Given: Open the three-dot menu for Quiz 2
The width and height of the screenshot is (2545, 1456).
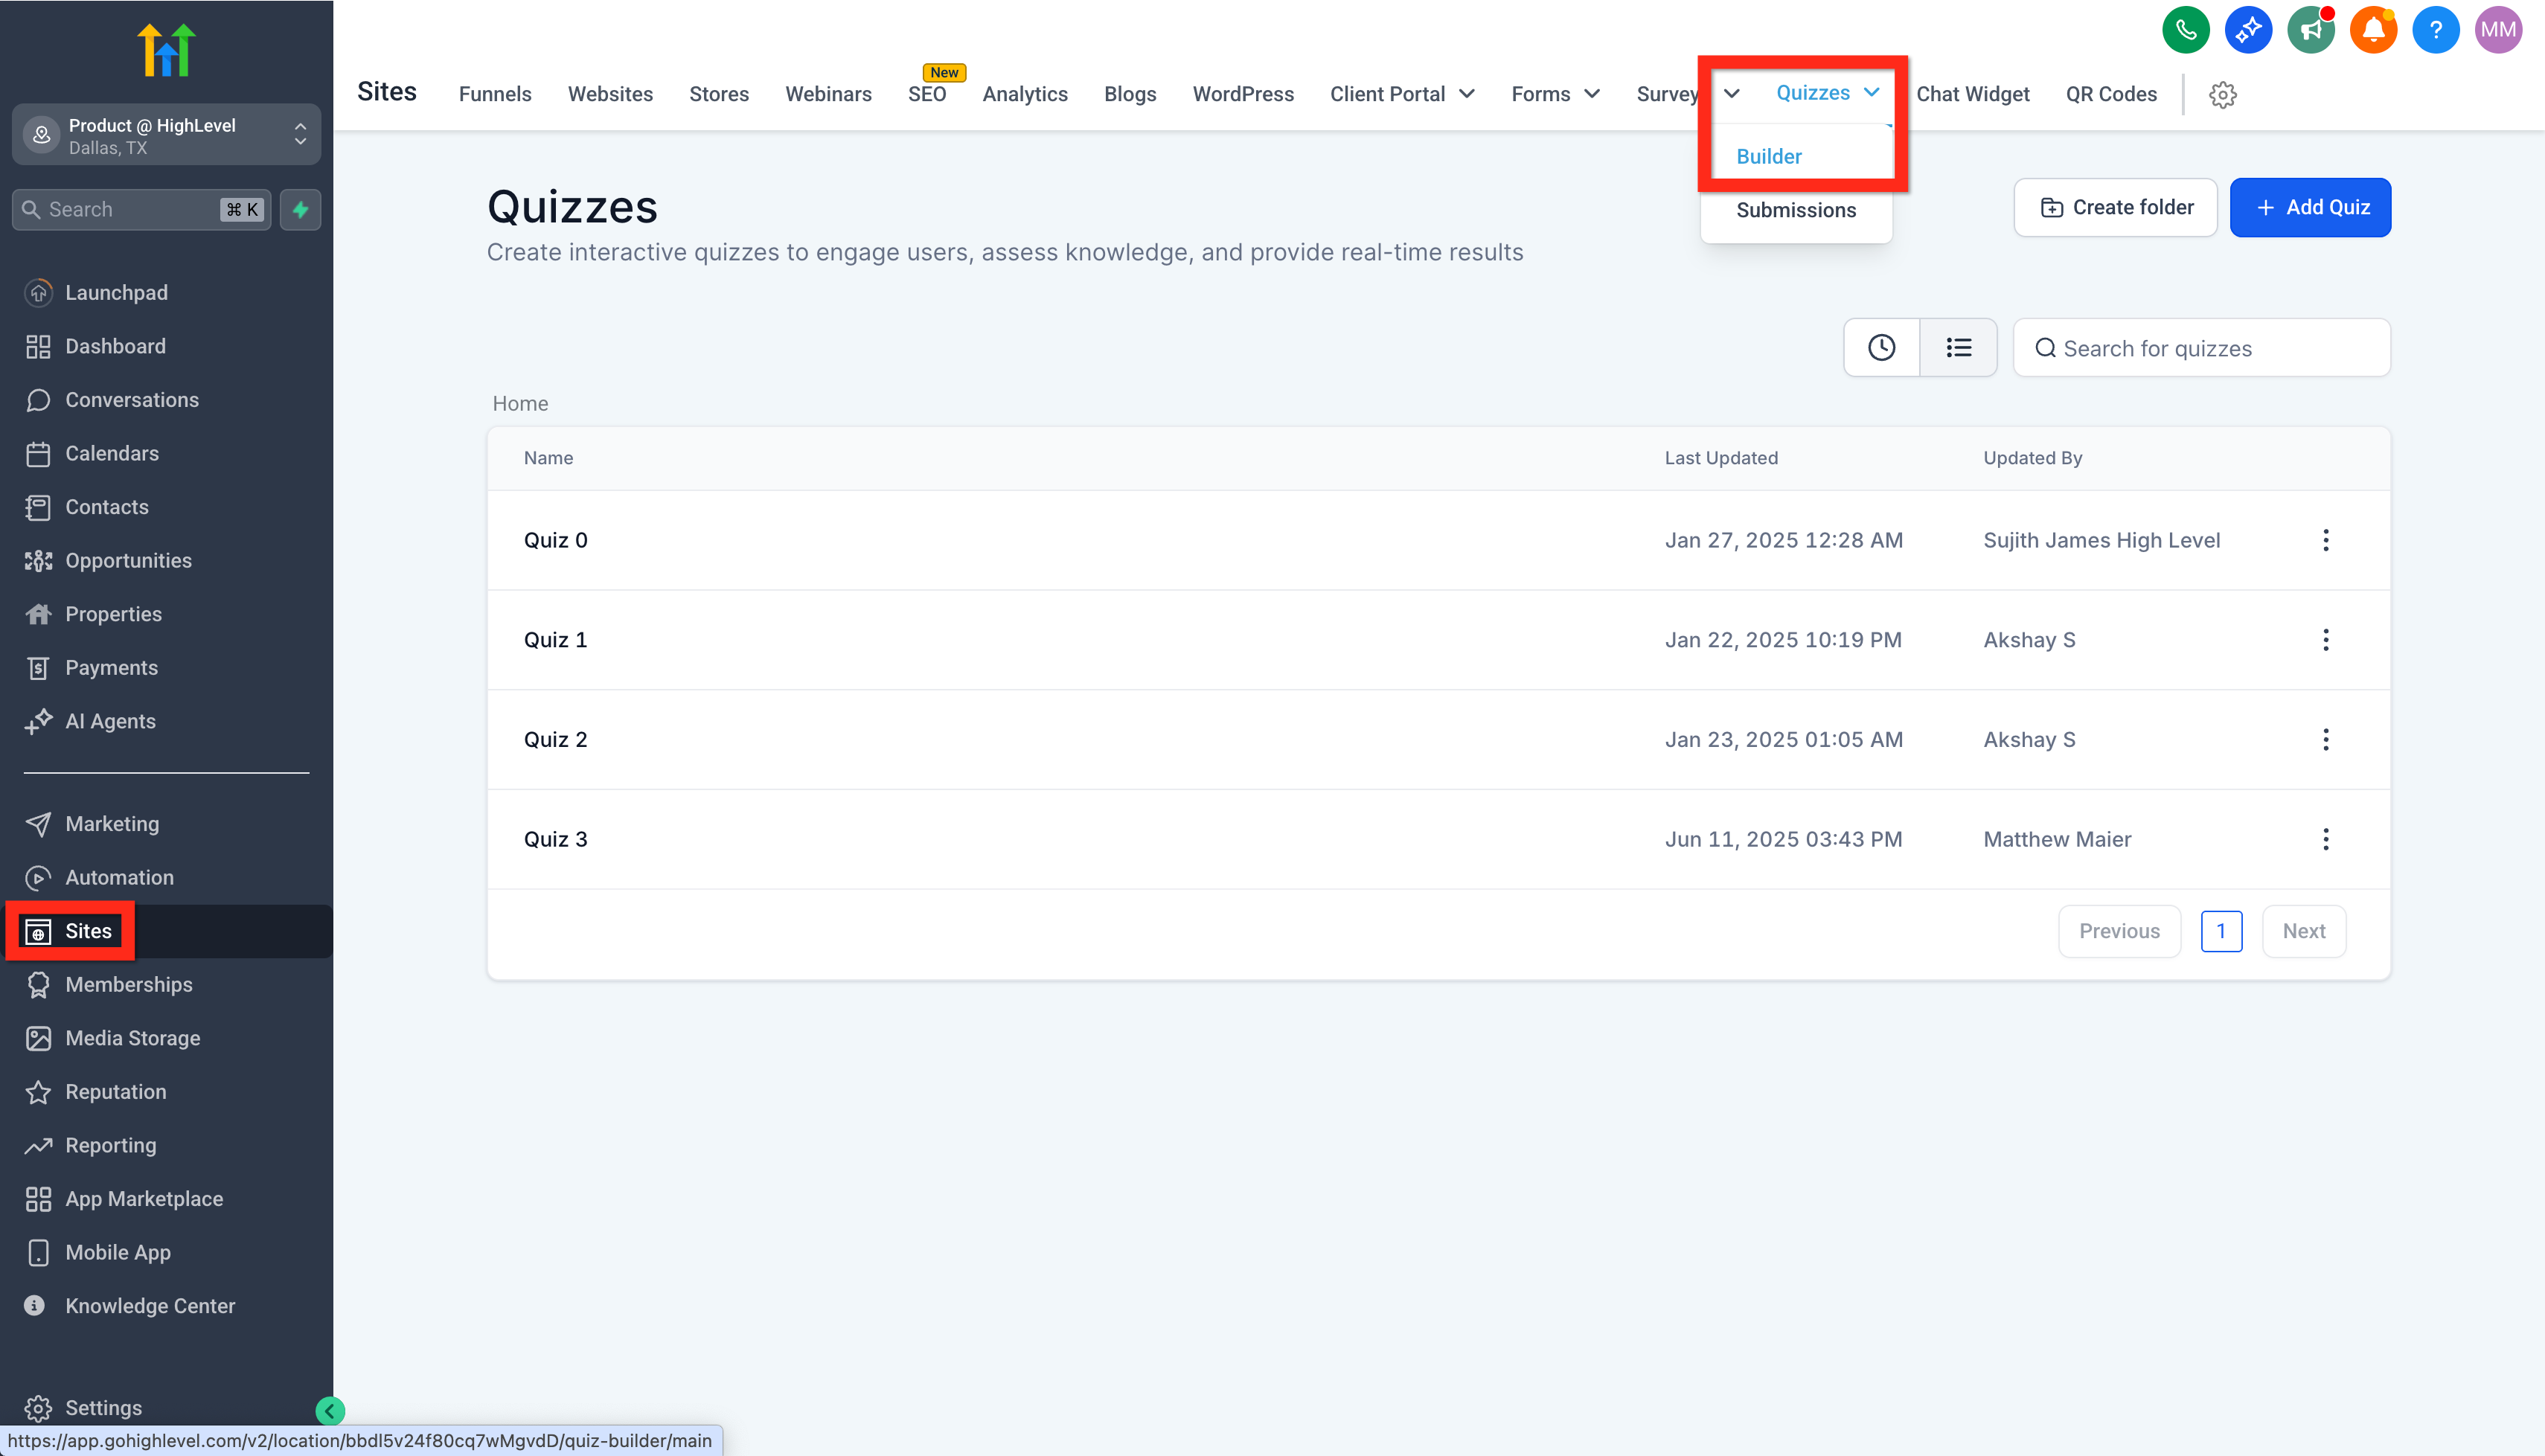Looking at the screenshot, I should click(x=2325, y=739).
